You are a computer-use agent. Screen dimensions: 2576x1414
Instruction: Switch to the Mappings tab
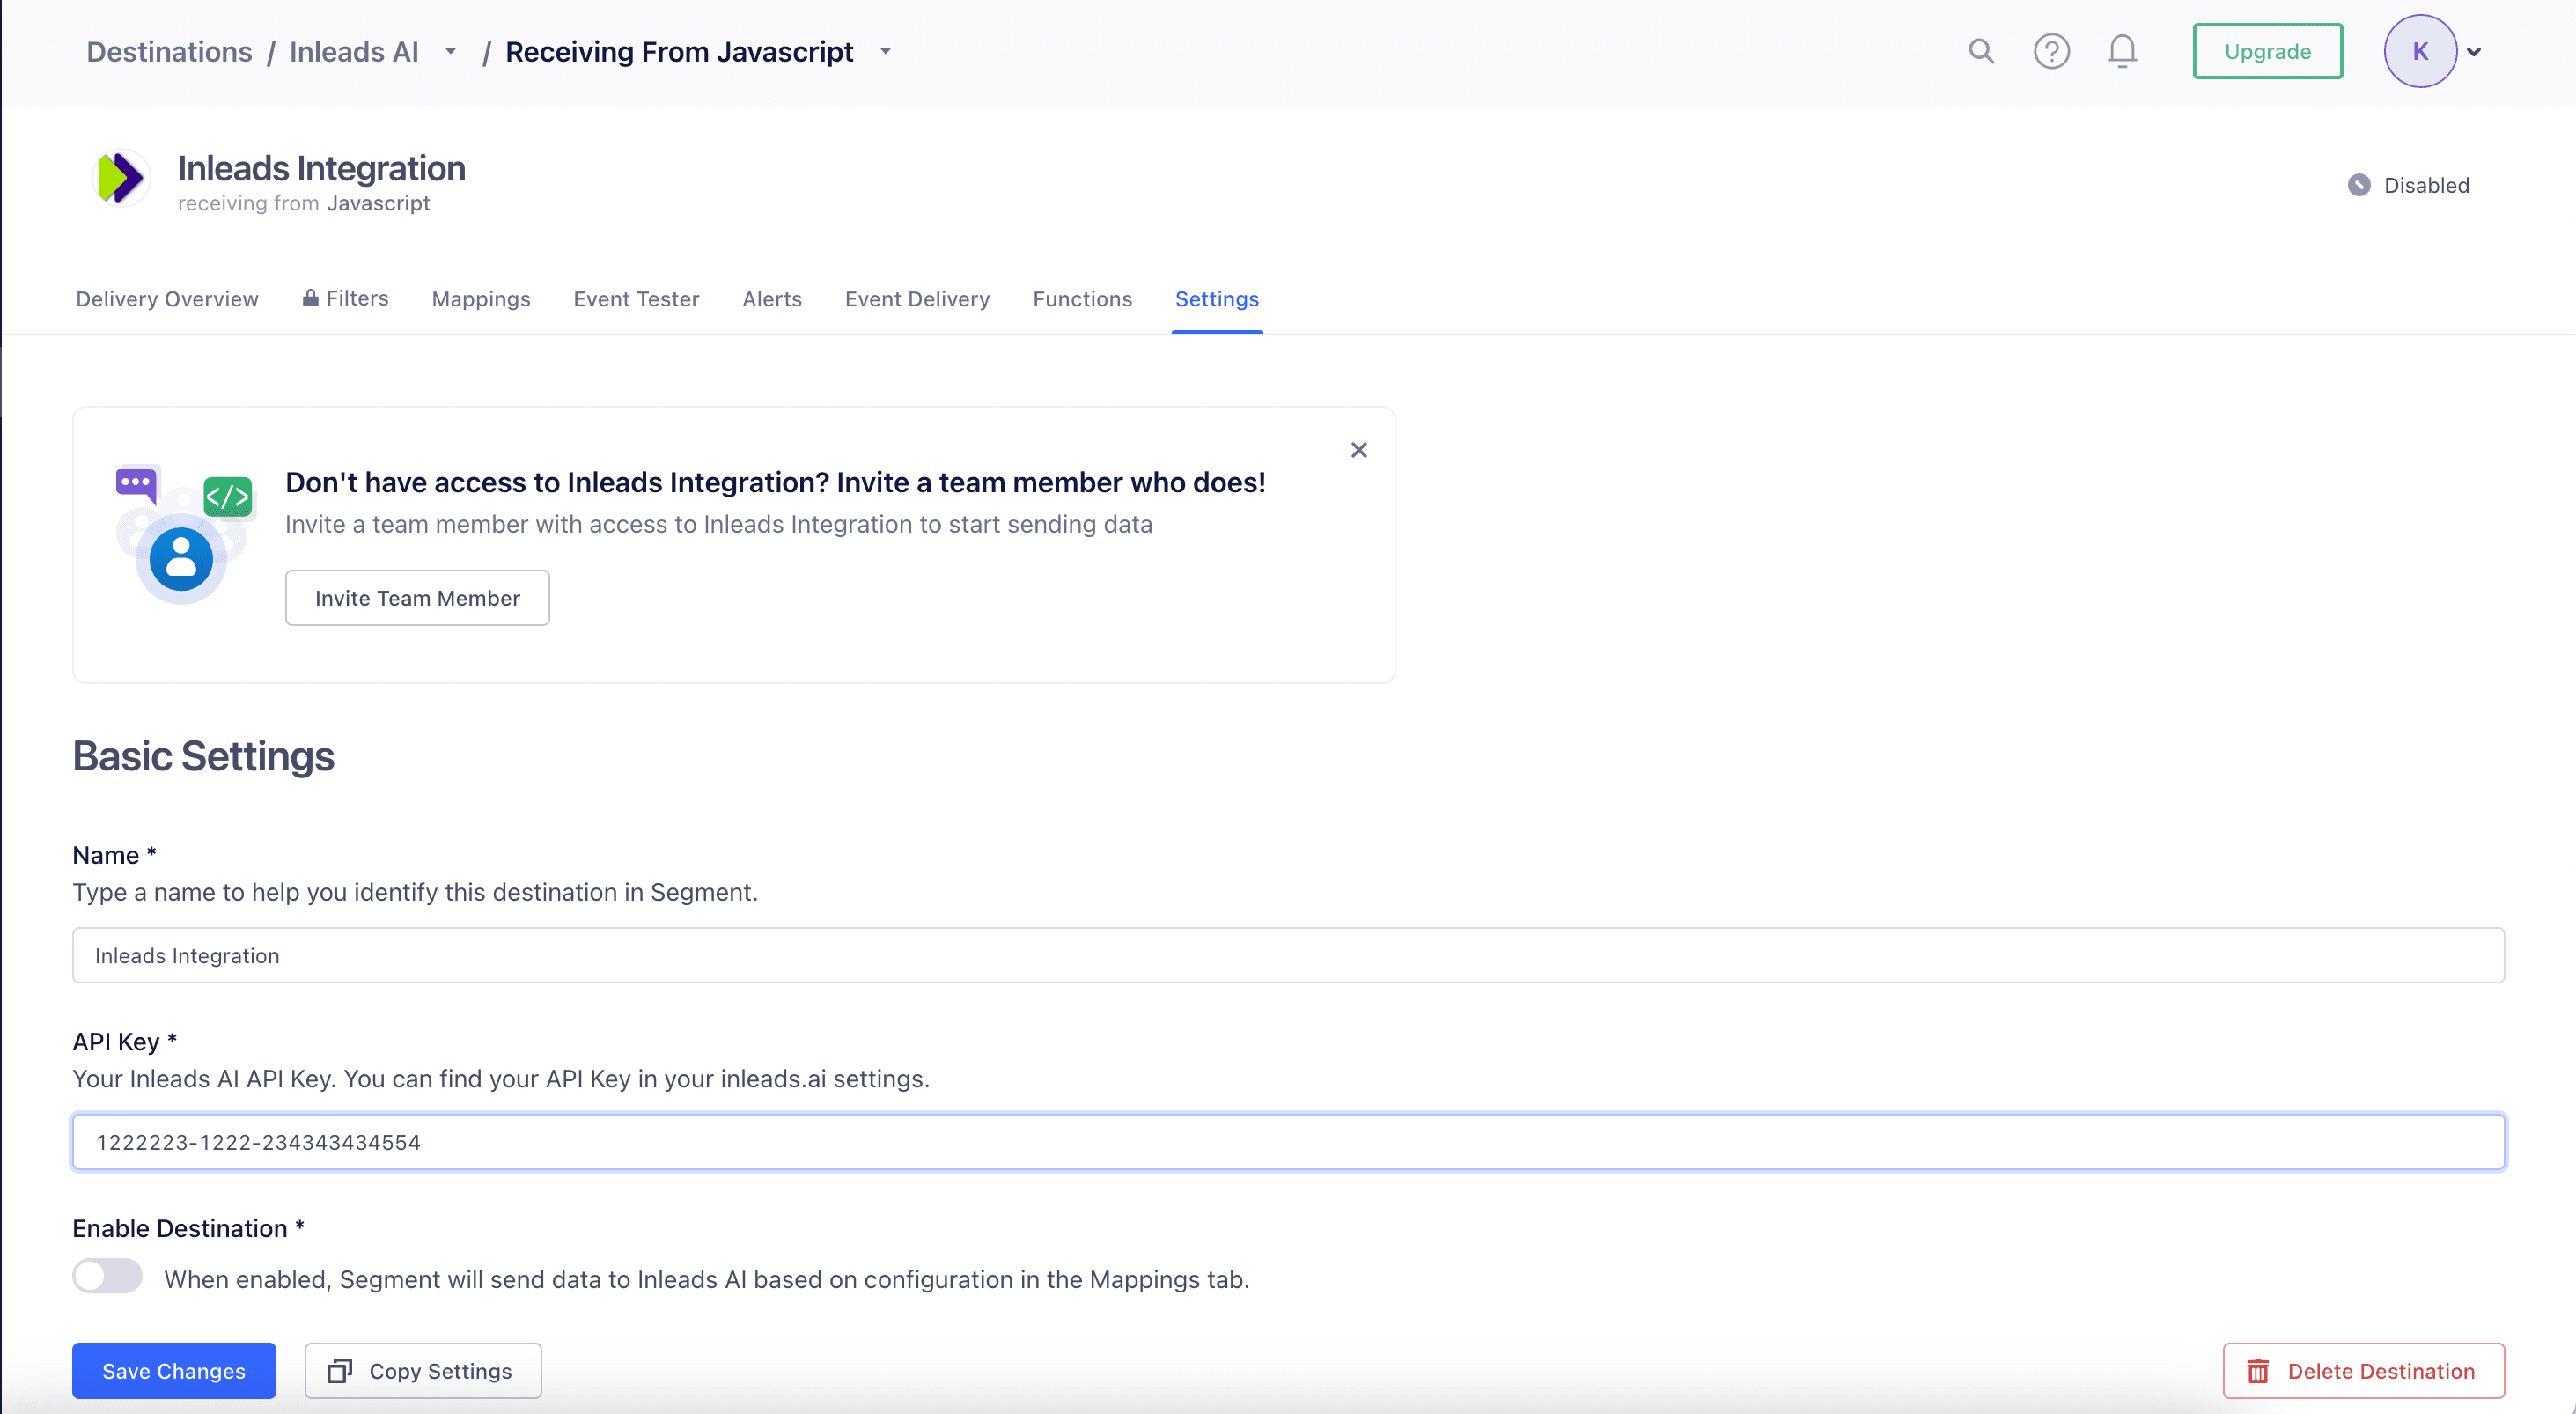point(481,299)
